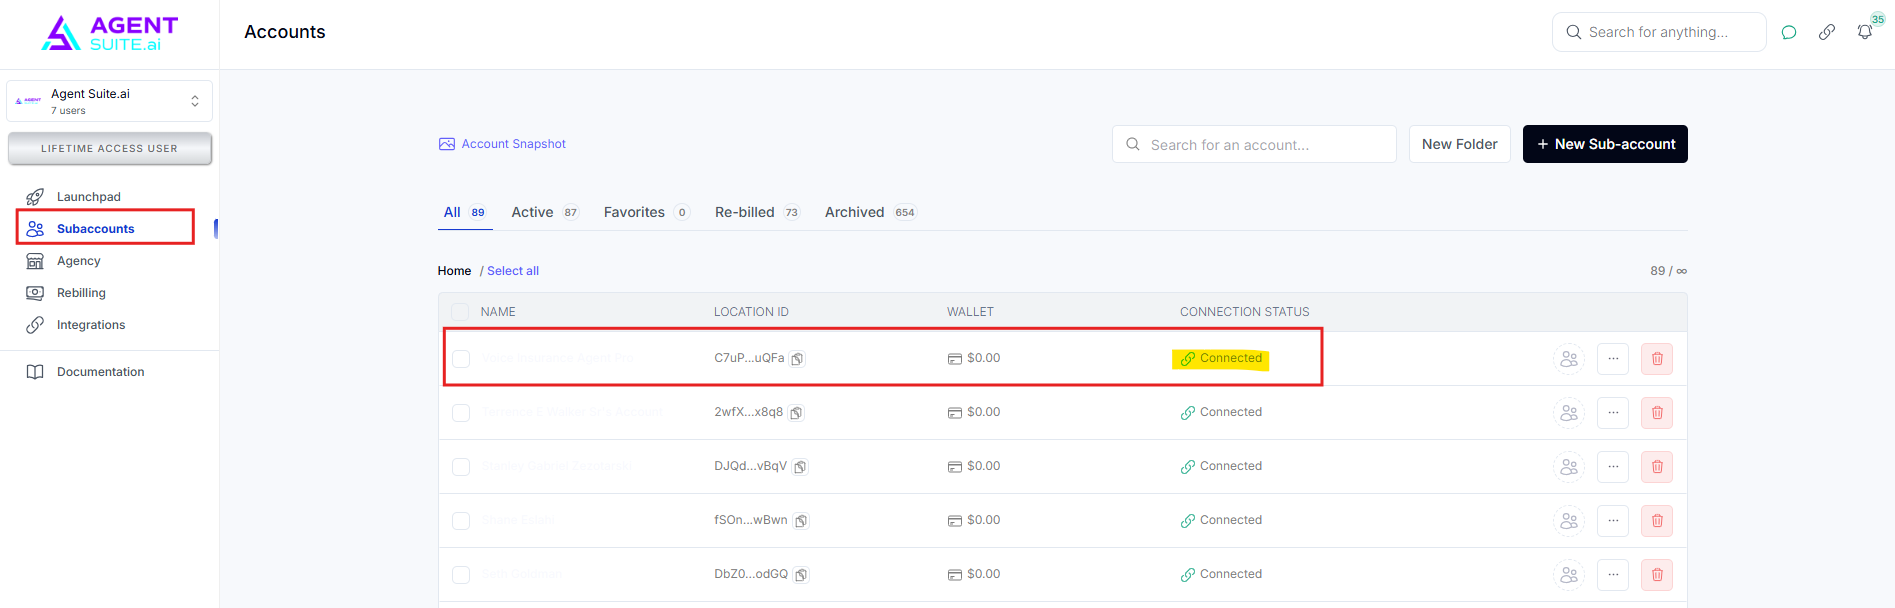Click the LOCATION ID column header
This screenshot has width=1895, height=608.
click(x=751, y=312)
